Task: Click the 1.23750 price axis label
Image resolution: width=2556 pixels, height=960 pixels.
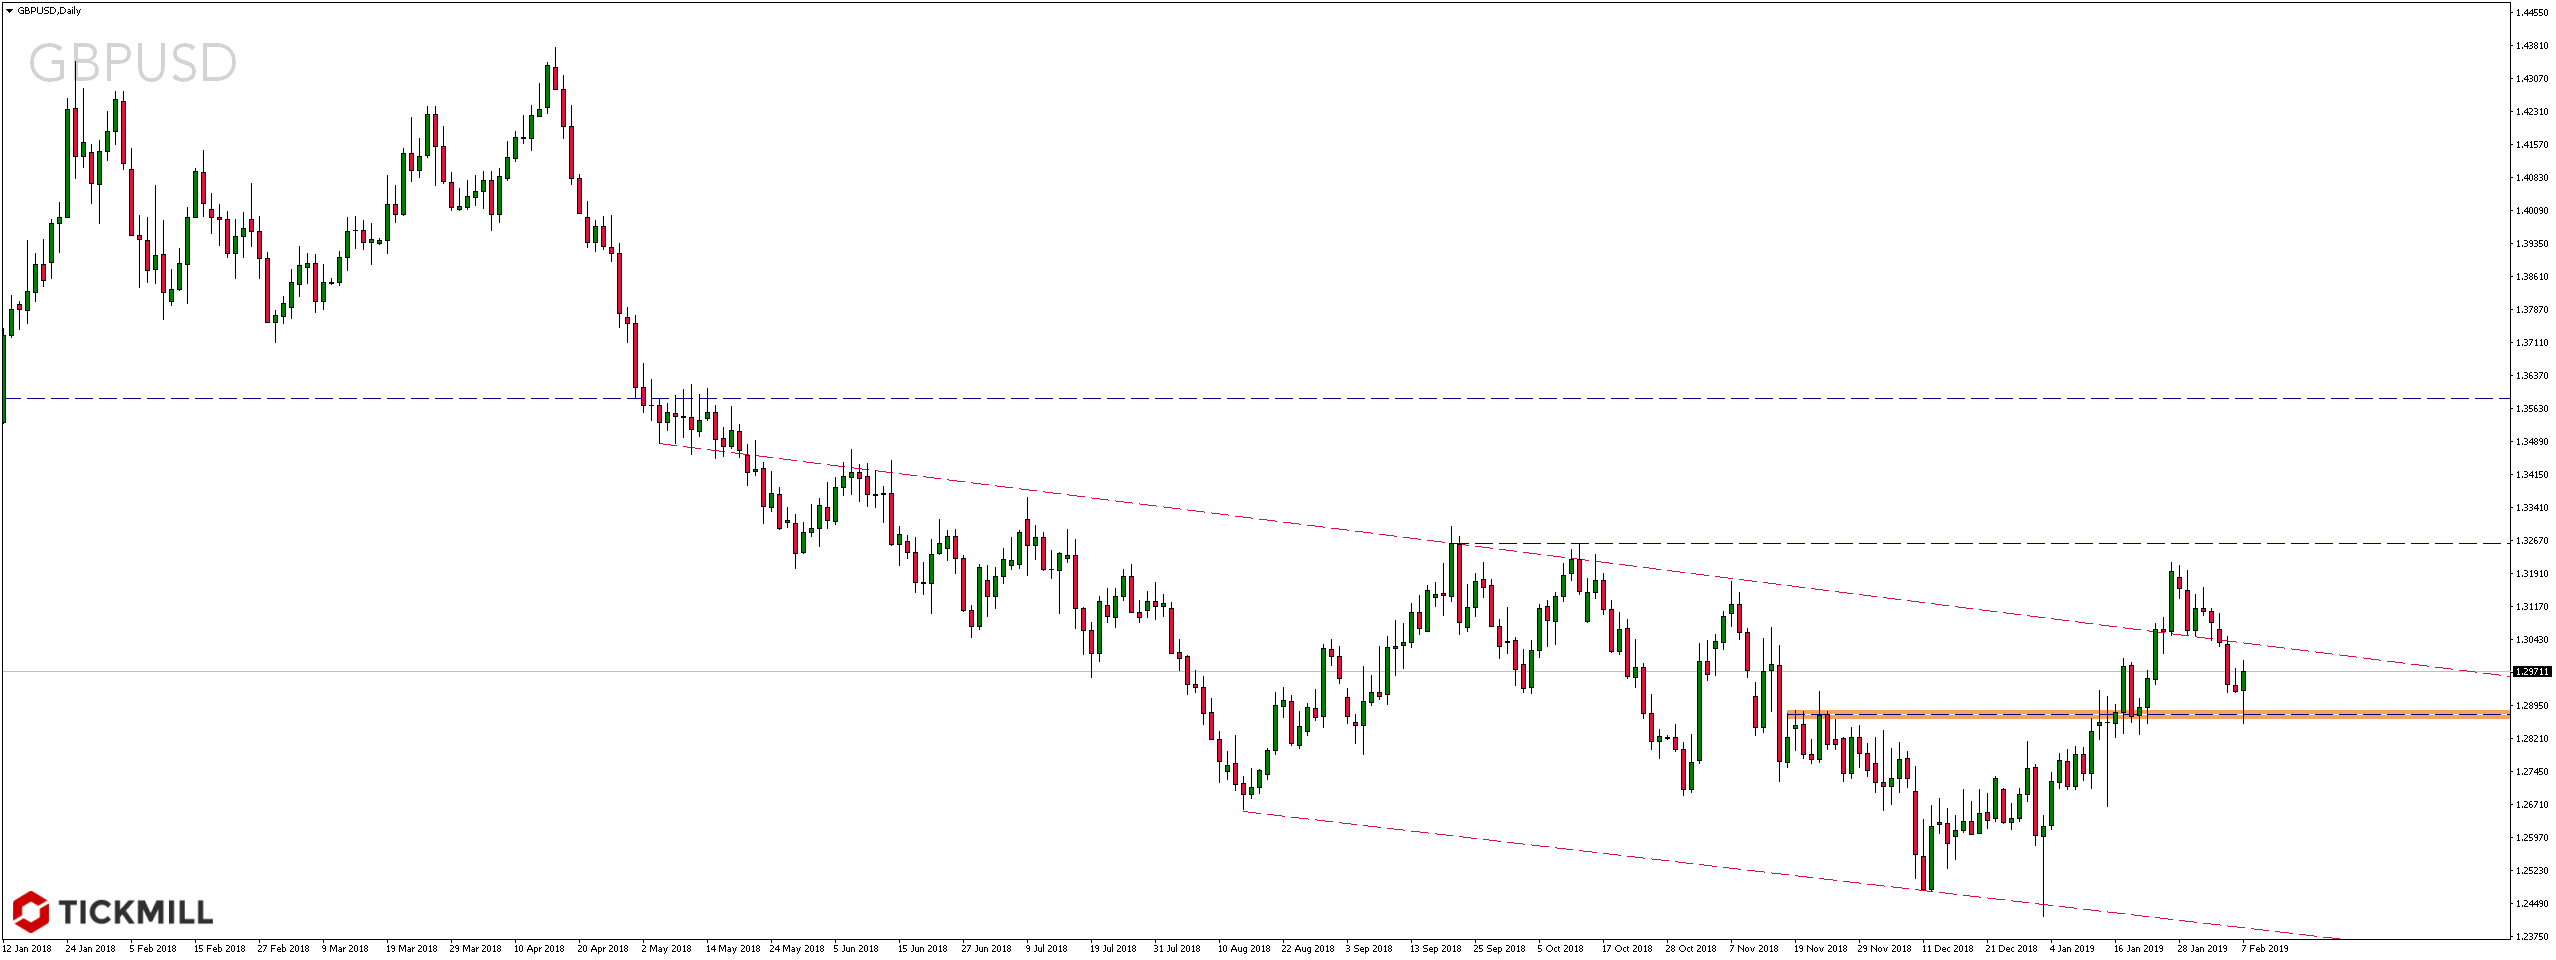Action: (2531, 936)
